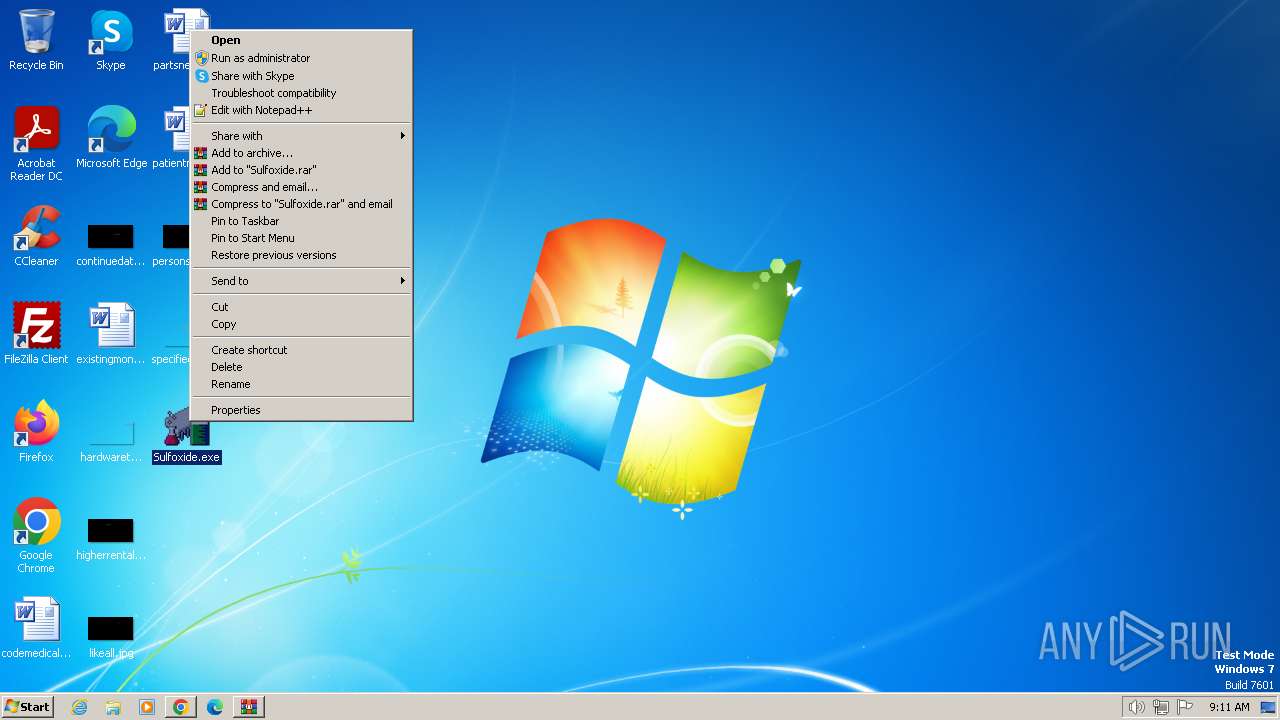This screenshot has width=1280, height=720.
Task: Choose Copy in the context menu
Action: 301,324
